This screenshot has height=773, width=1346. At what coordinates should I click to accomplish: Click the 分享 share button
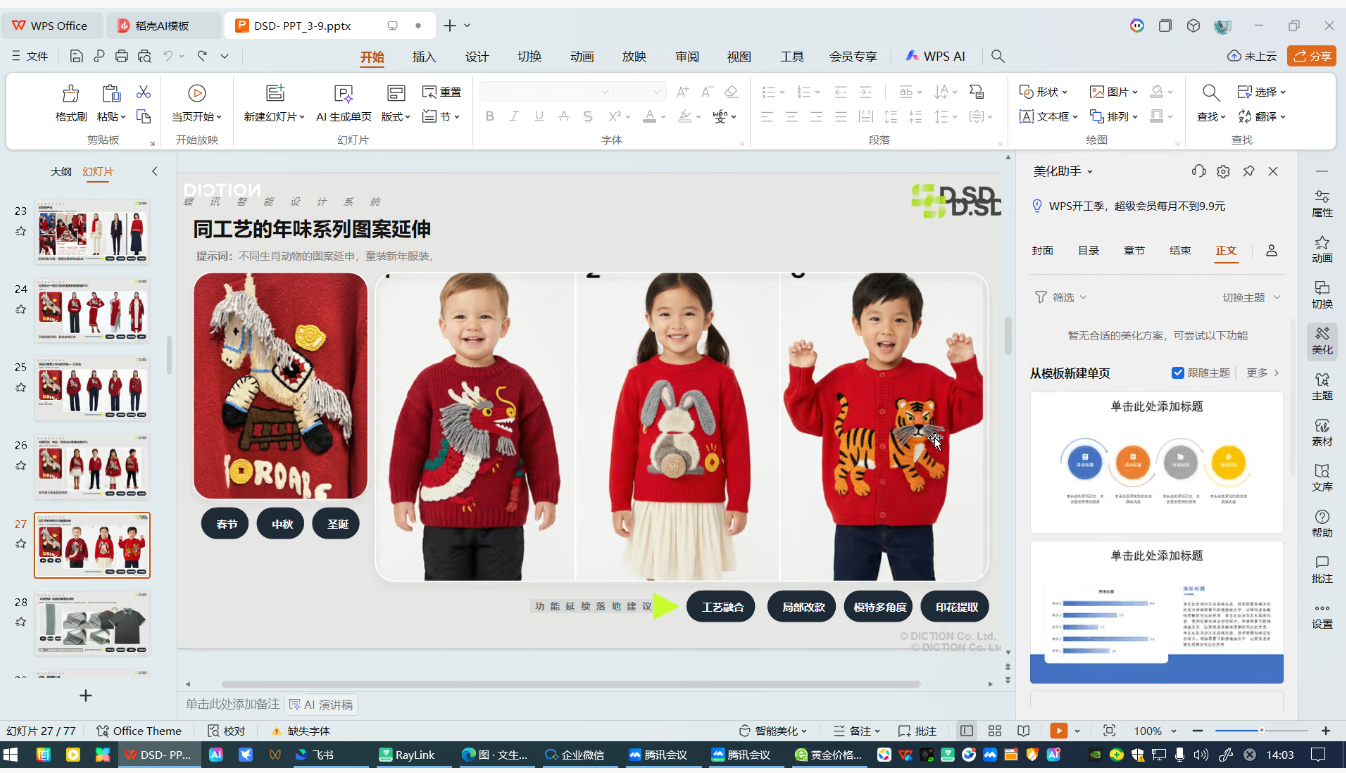click(1311, 56)
